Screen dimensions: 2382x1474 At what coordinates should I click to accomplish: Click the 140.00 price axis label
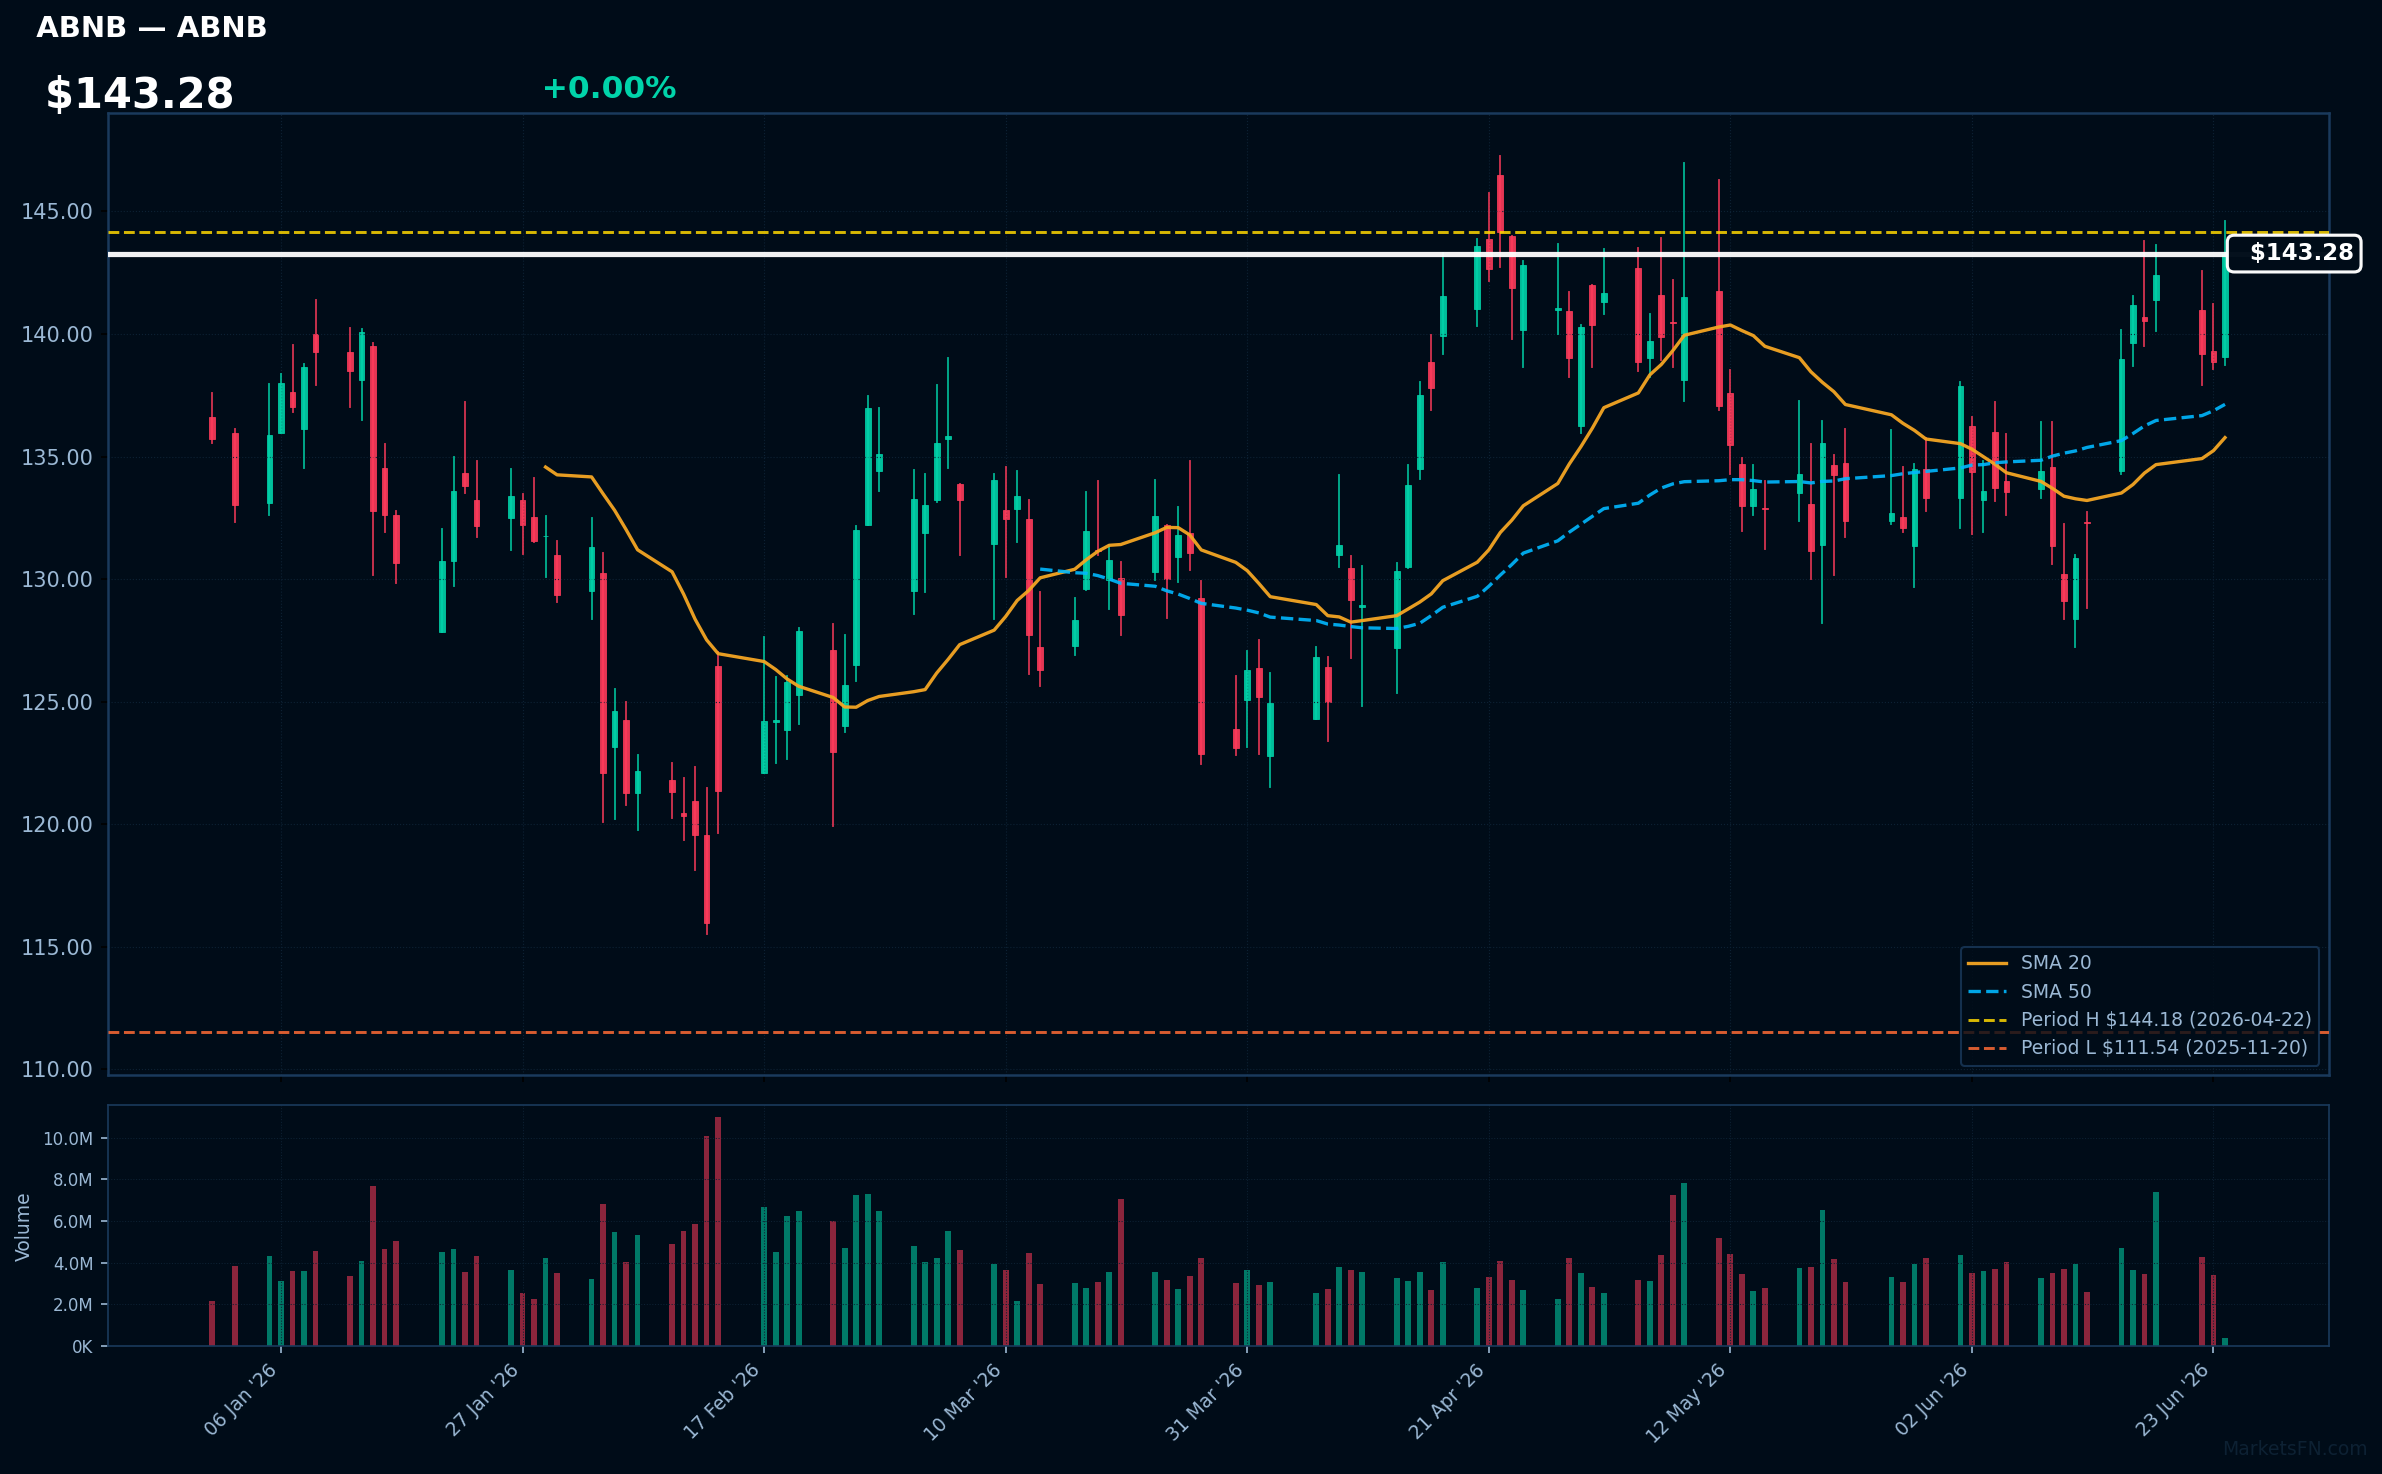tap(57, 335)
